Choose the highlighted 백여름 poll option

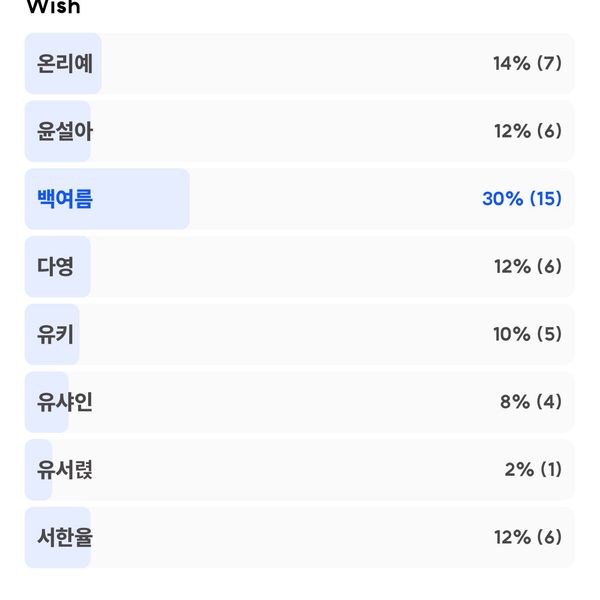click(300, 199)
